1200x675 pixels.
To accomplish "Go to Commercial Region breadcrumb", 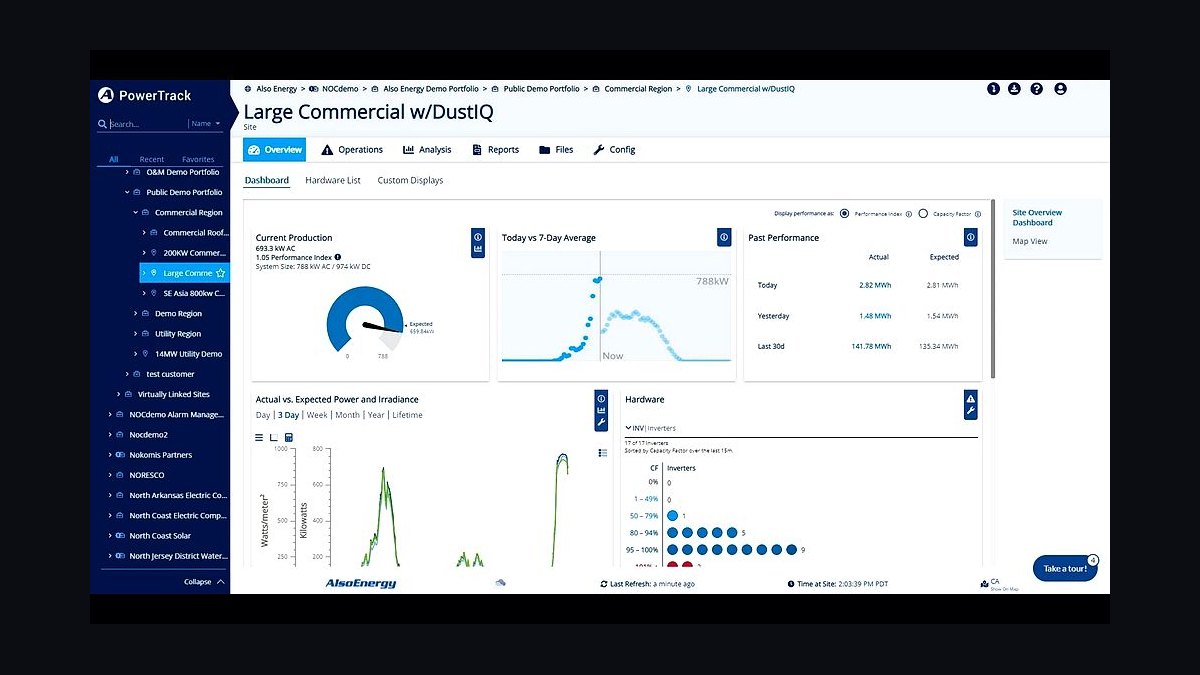I will click(638, 89).
